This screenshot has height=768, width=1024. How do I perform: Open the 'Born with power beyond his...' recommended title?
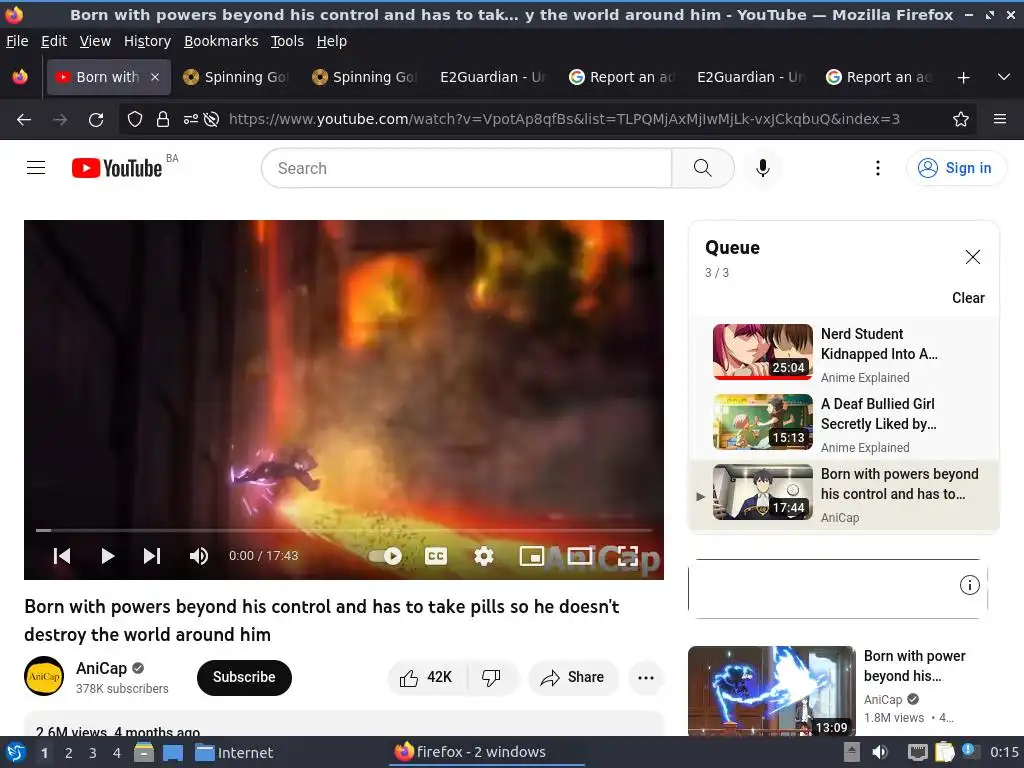[x=914, y=665]
